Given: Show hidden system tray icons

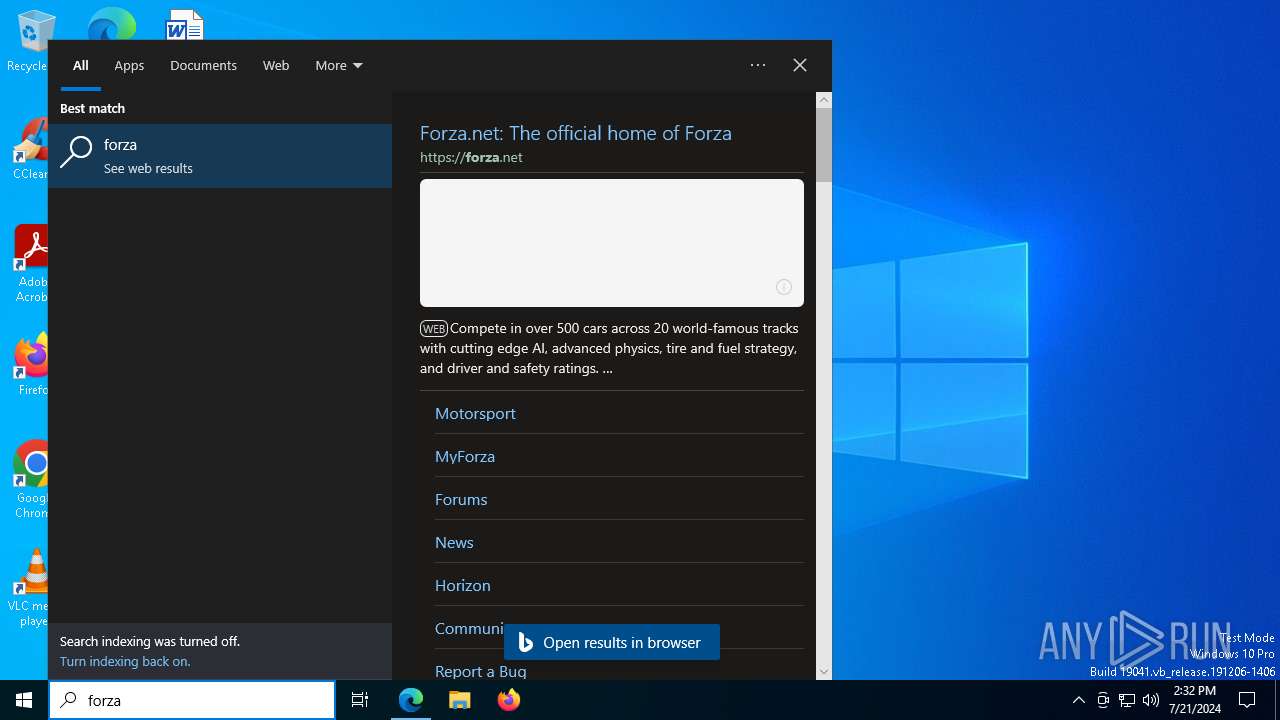Looking at the screenshot, I should [x=1078, y=700].
